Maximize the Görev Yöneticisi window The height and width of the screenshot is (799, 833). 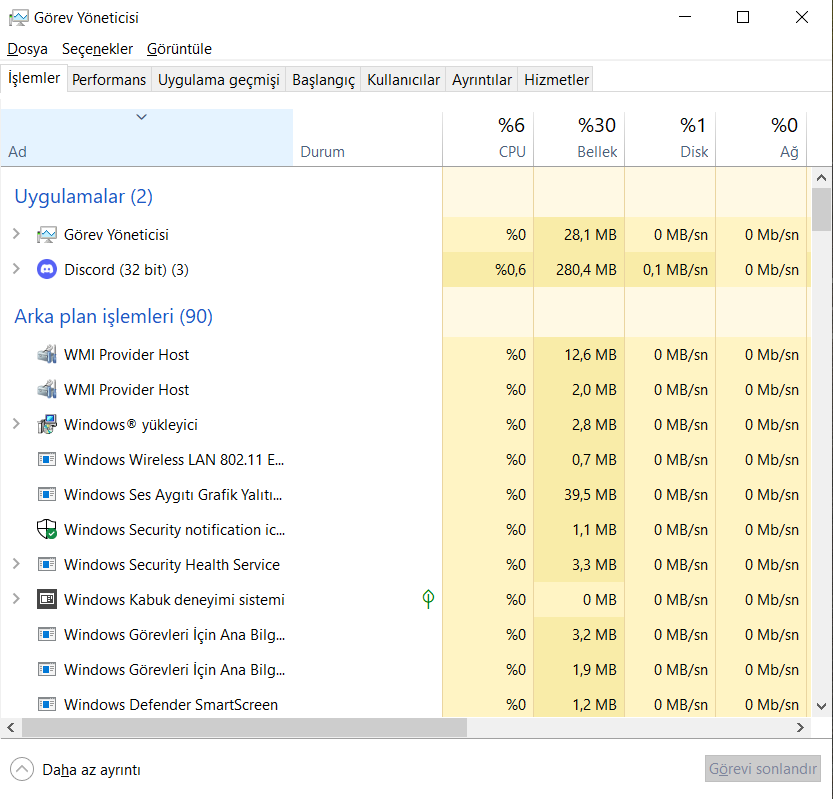[x=743, y=17]
